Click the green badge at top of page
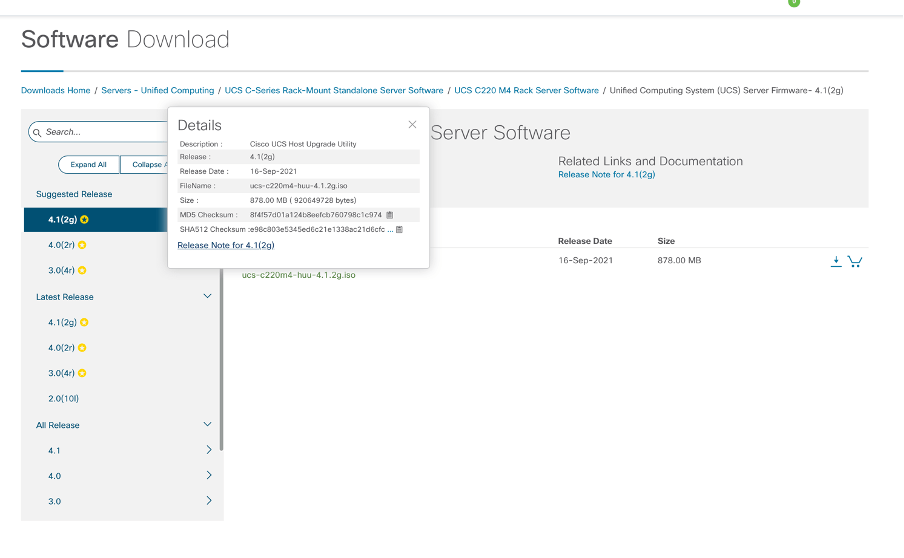904x558 pixels. click(x=794, y=3)
